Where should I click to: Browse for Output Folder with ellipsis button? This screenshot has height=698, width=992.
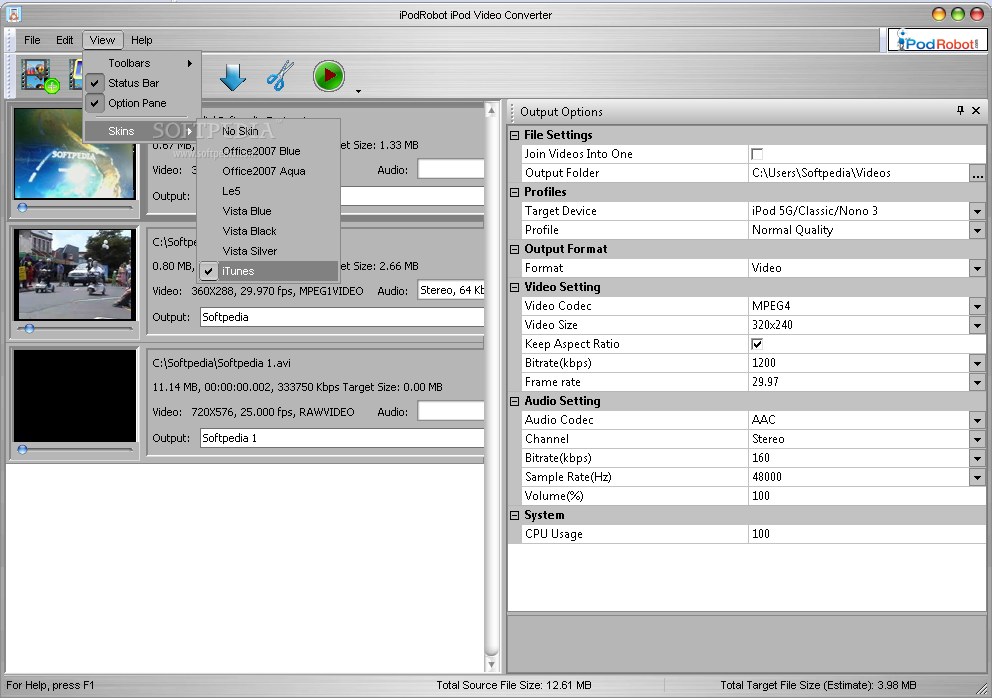click(x=977, y=173)
